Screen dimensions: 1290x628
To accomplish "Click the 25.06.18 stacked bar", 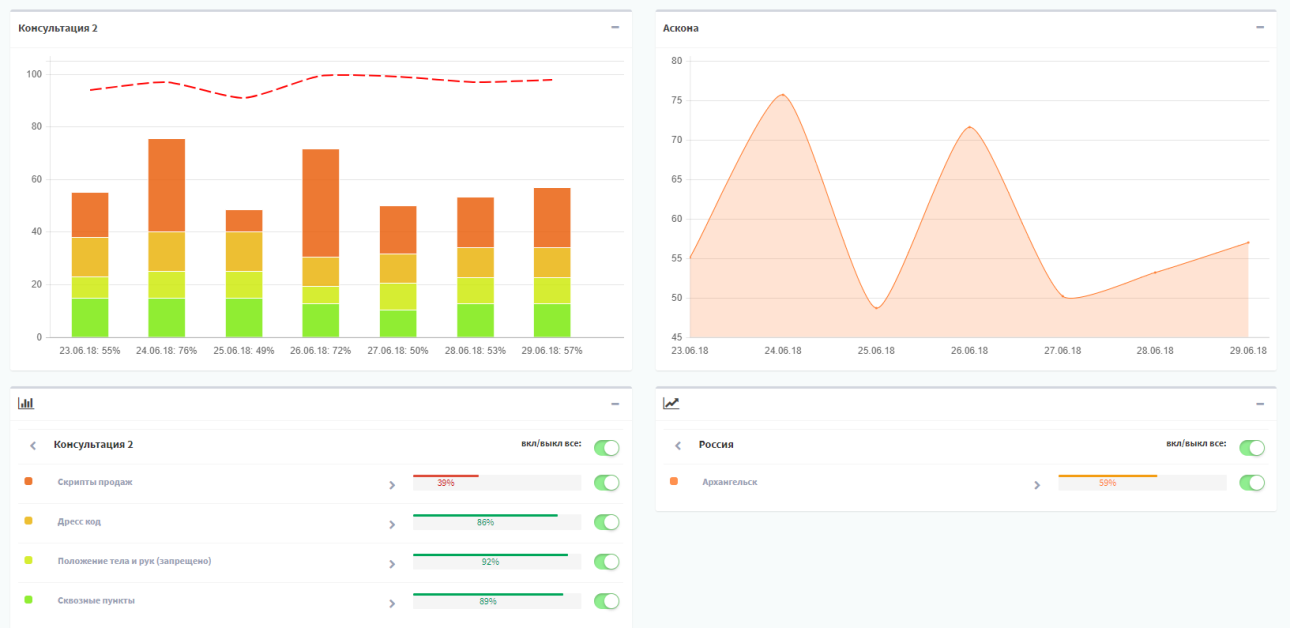I will 244,273.
